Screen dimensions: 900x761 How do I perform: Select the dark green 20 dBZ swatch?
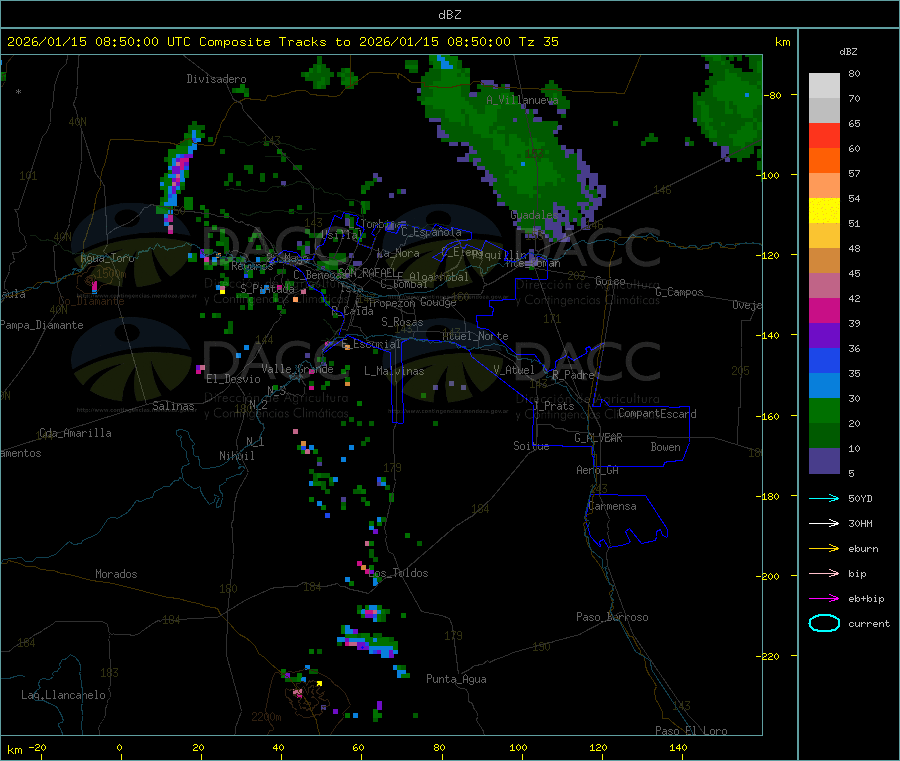[x=824, y=436]
